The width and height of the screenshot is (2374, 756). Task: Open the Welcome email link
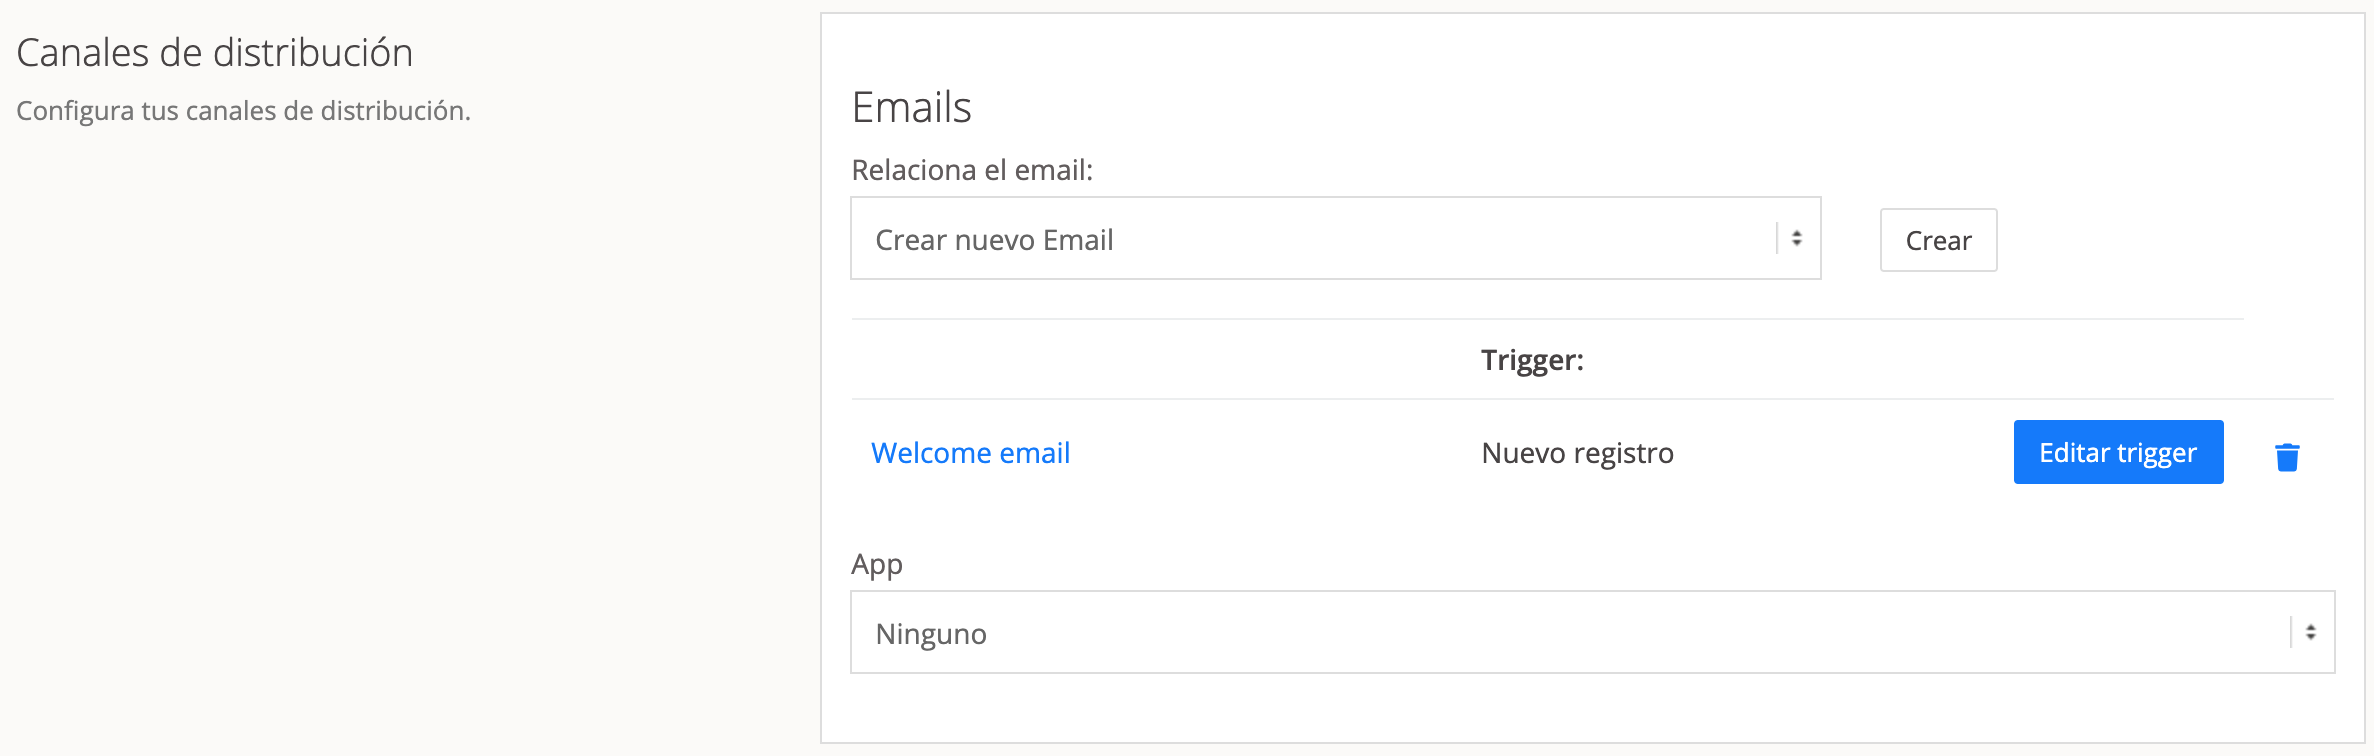pos(970,453)
